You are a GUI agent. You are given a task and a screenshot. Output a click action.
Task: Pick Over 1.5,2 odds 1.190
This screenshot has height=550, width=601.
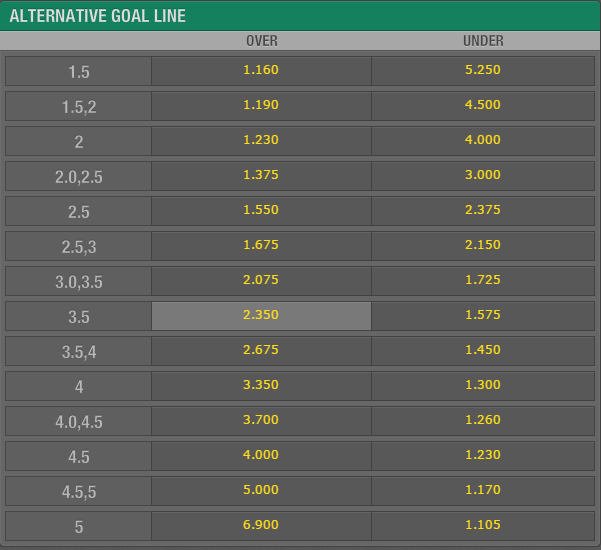point(261,106)
